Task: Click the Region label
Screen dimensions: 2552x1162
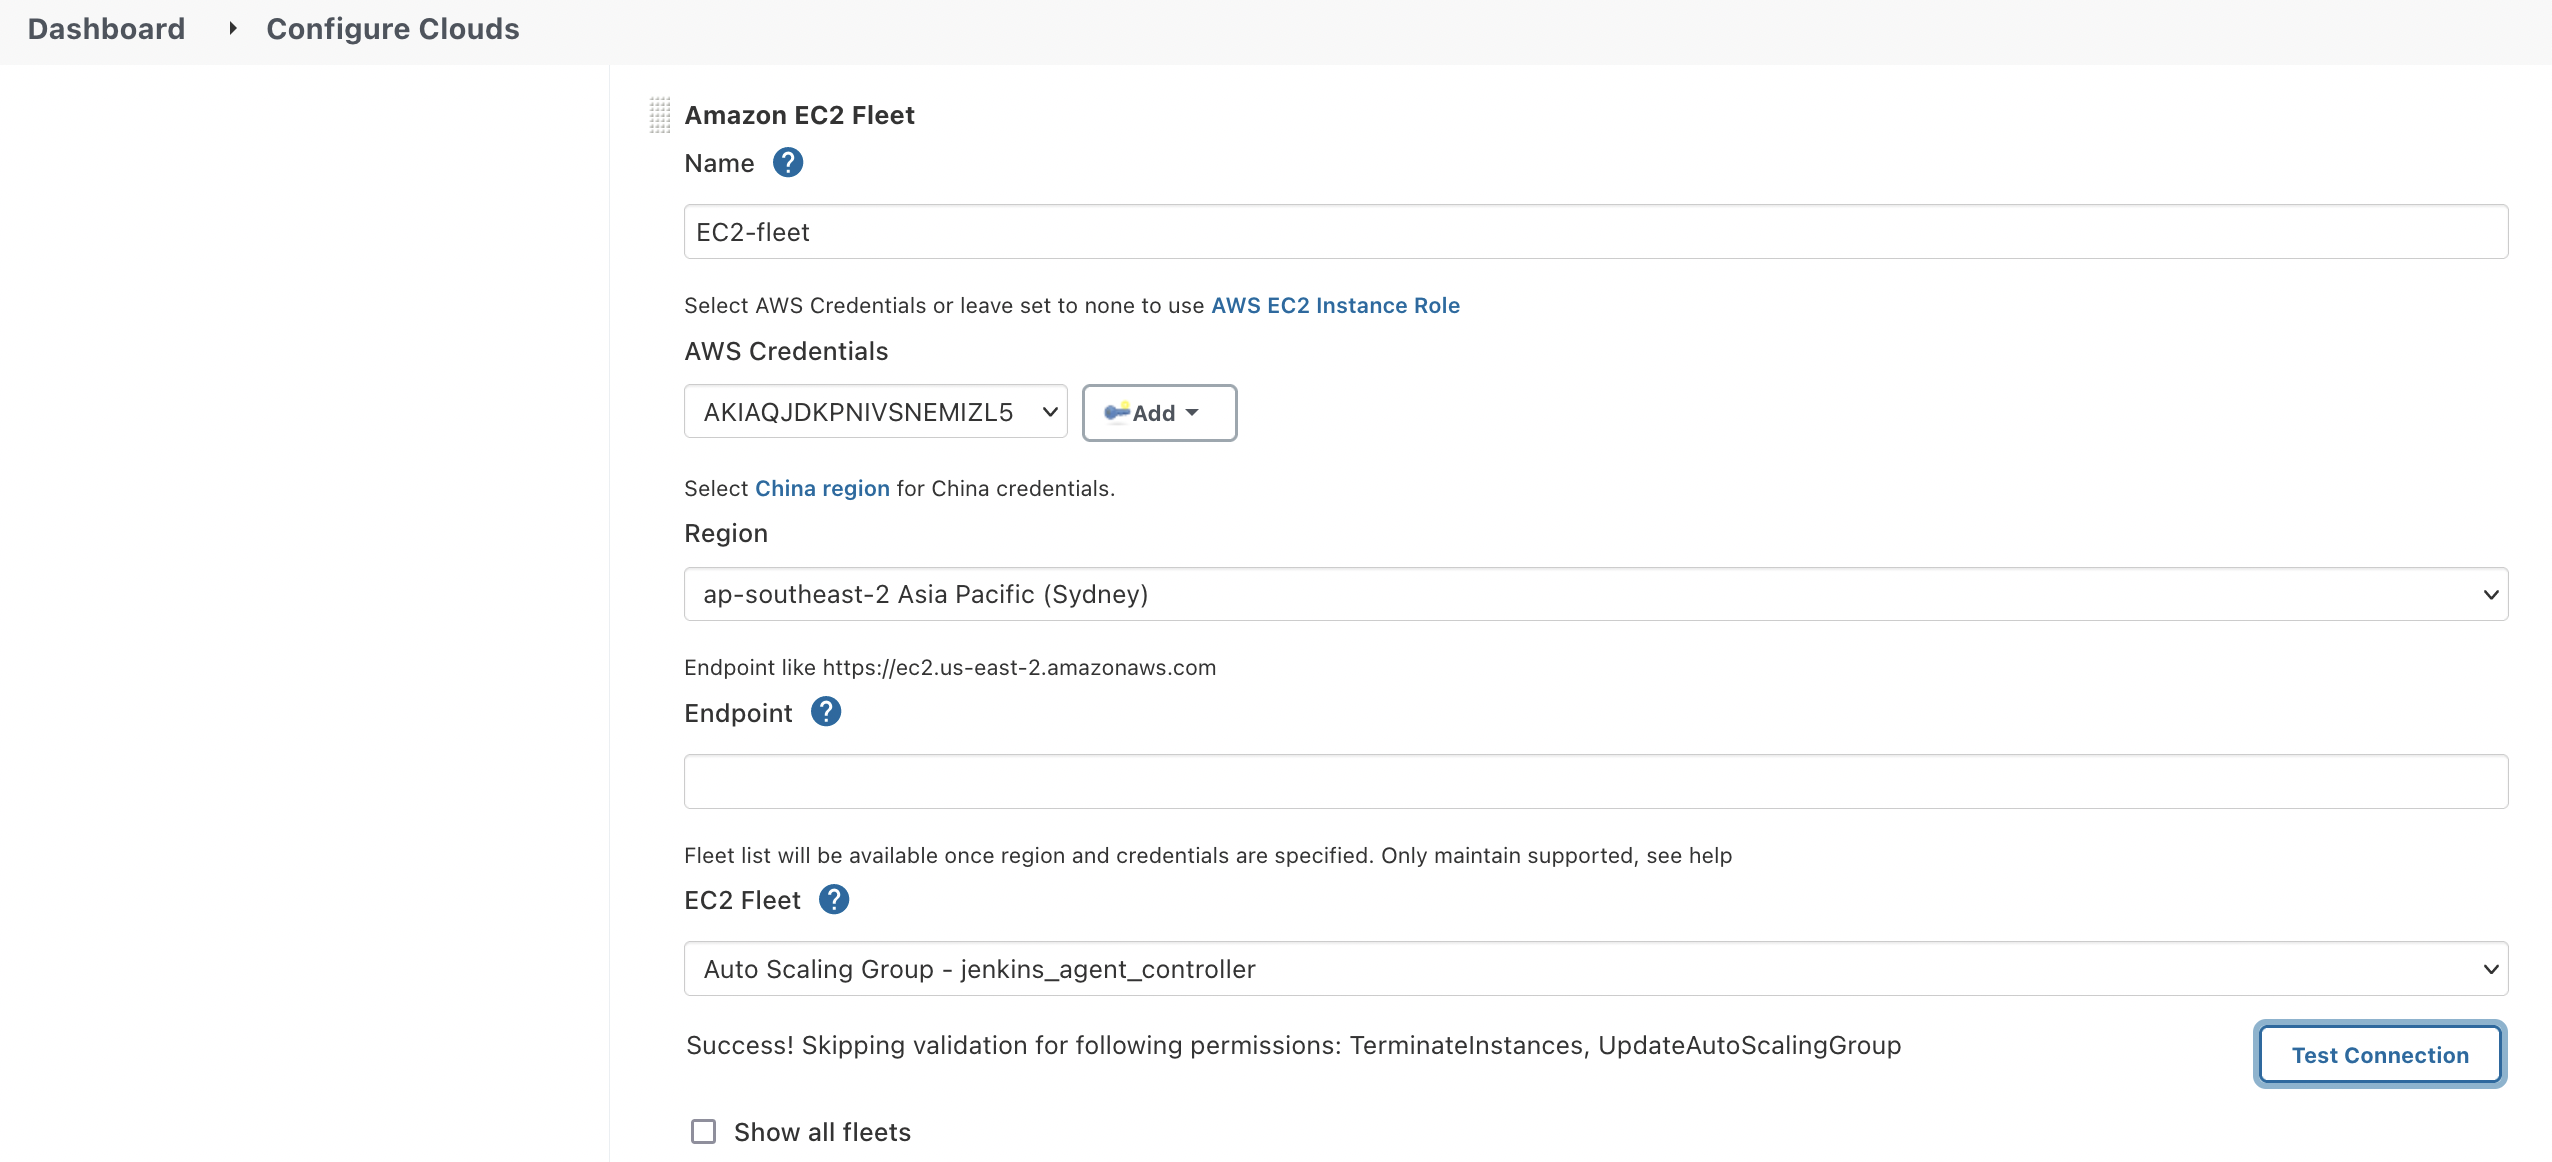Action: click(x=726, y=534)
